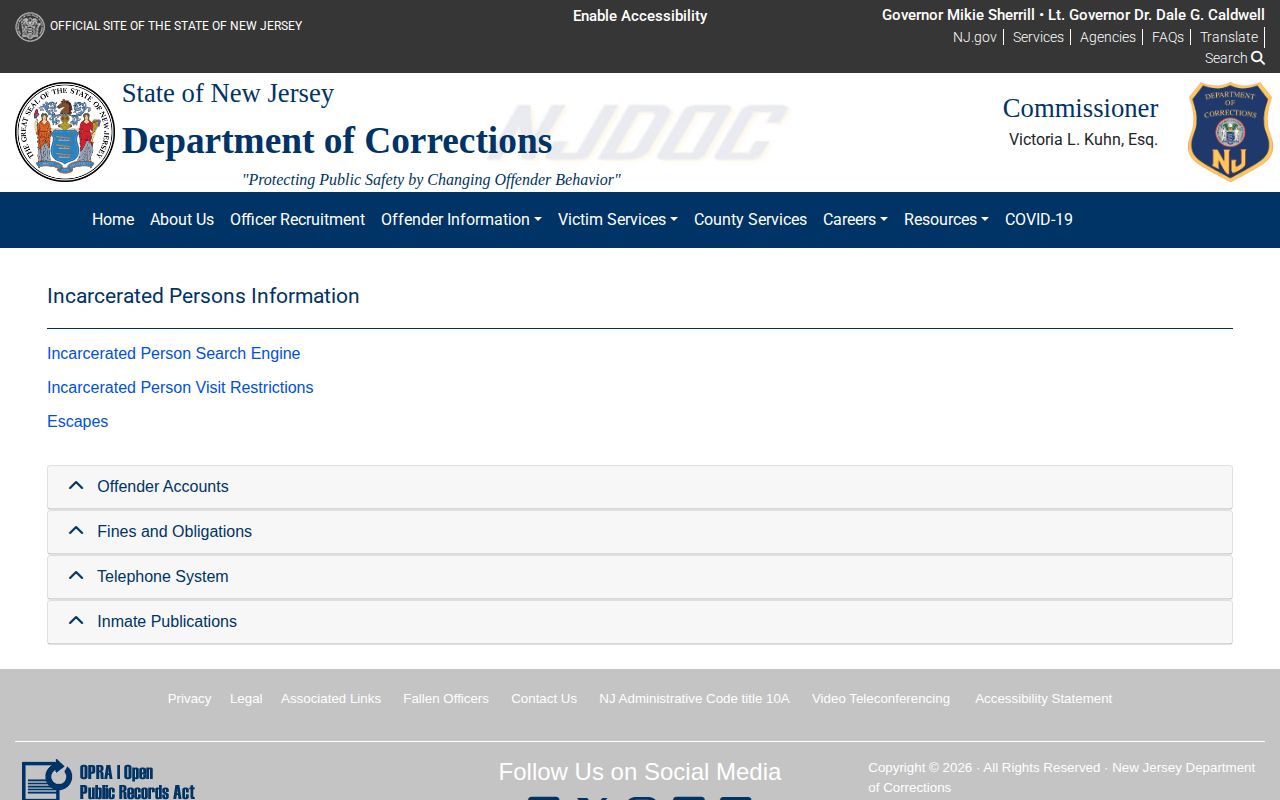Open Video Teleconferencing in the footer
Screen dimensions: 1280x800
click(881, 699)
